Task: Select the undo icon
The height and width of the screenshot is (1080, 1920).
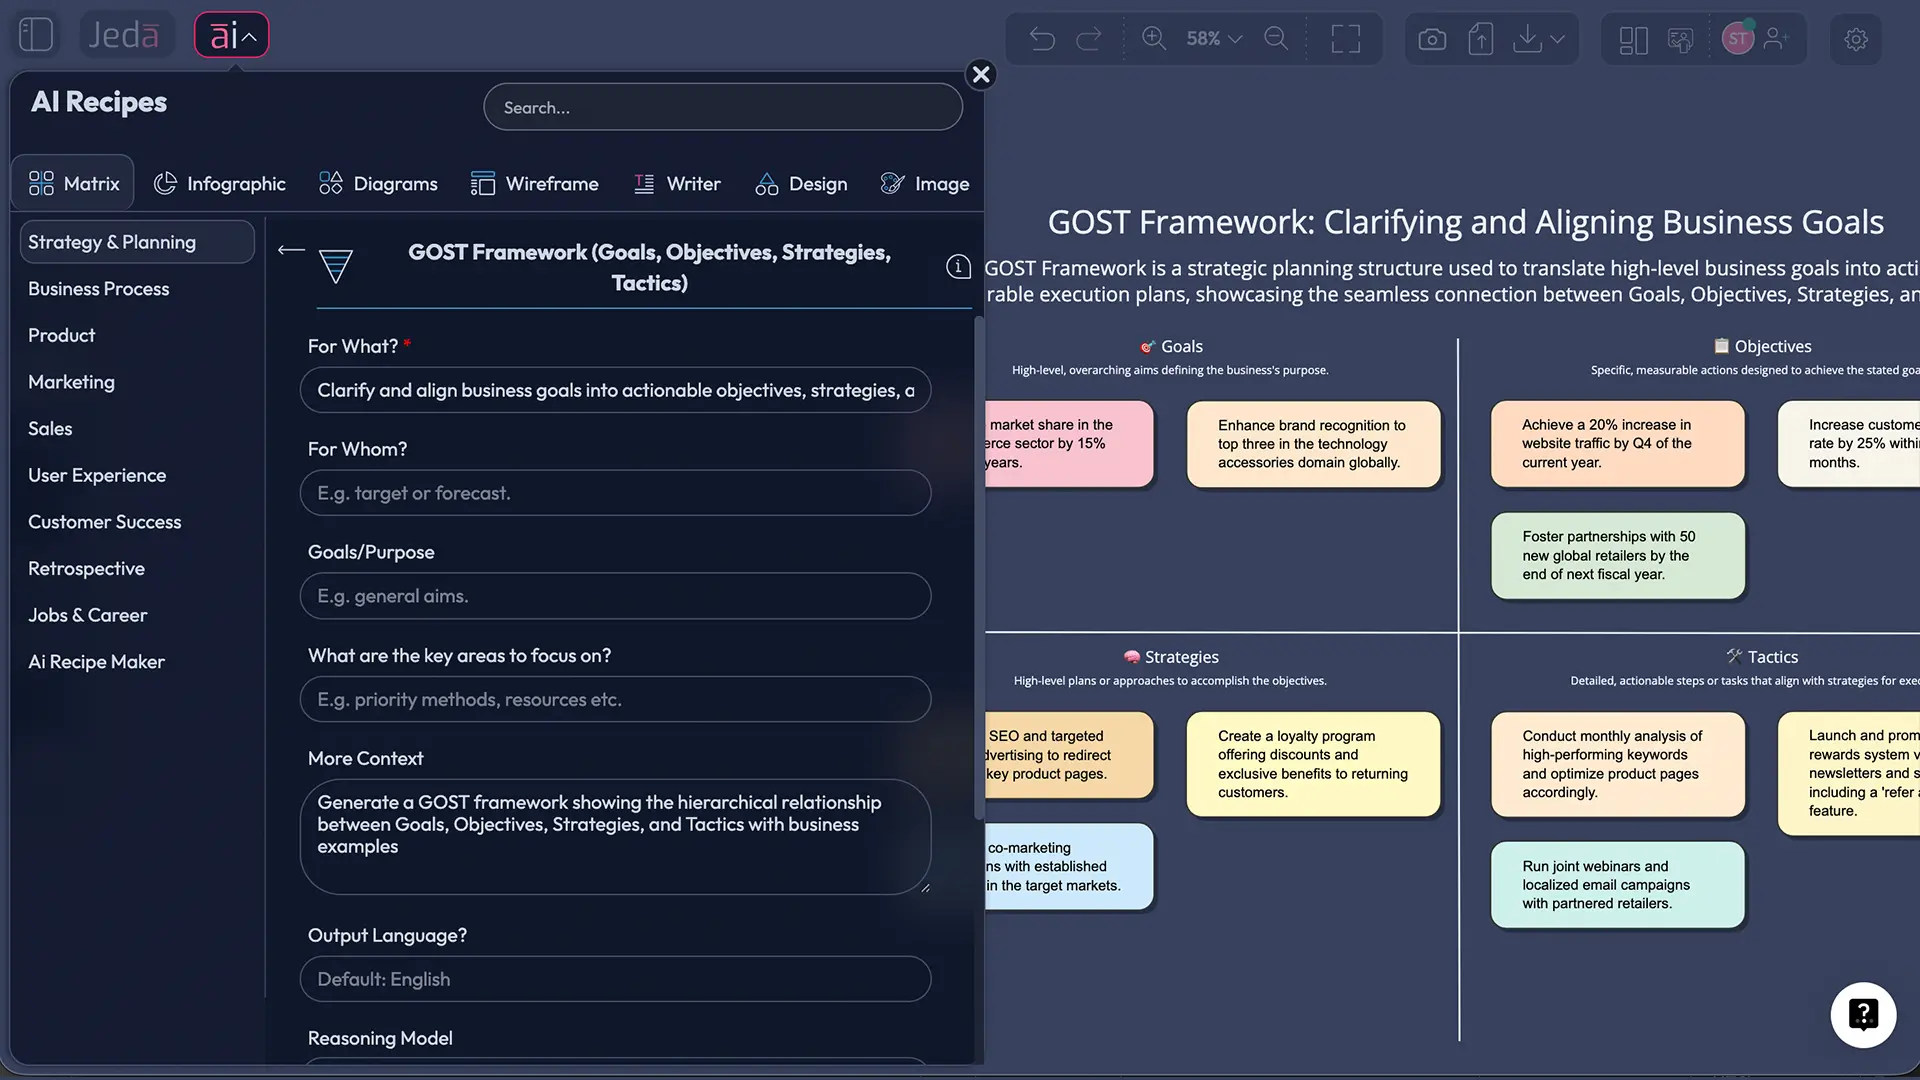Action: (x=1041, y=38)
